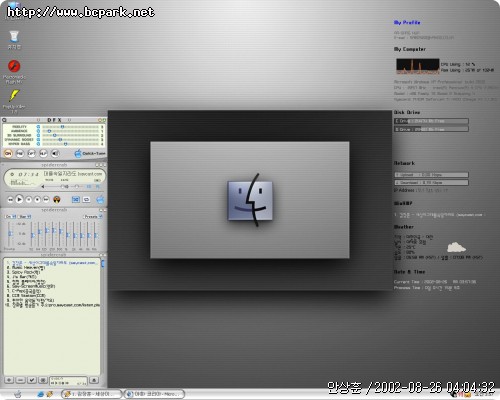Open the apple Start button on taskbar
Image resolution: width=500 pixels, height=400 pixels.
pyautogui.click(x=18, y=394)
